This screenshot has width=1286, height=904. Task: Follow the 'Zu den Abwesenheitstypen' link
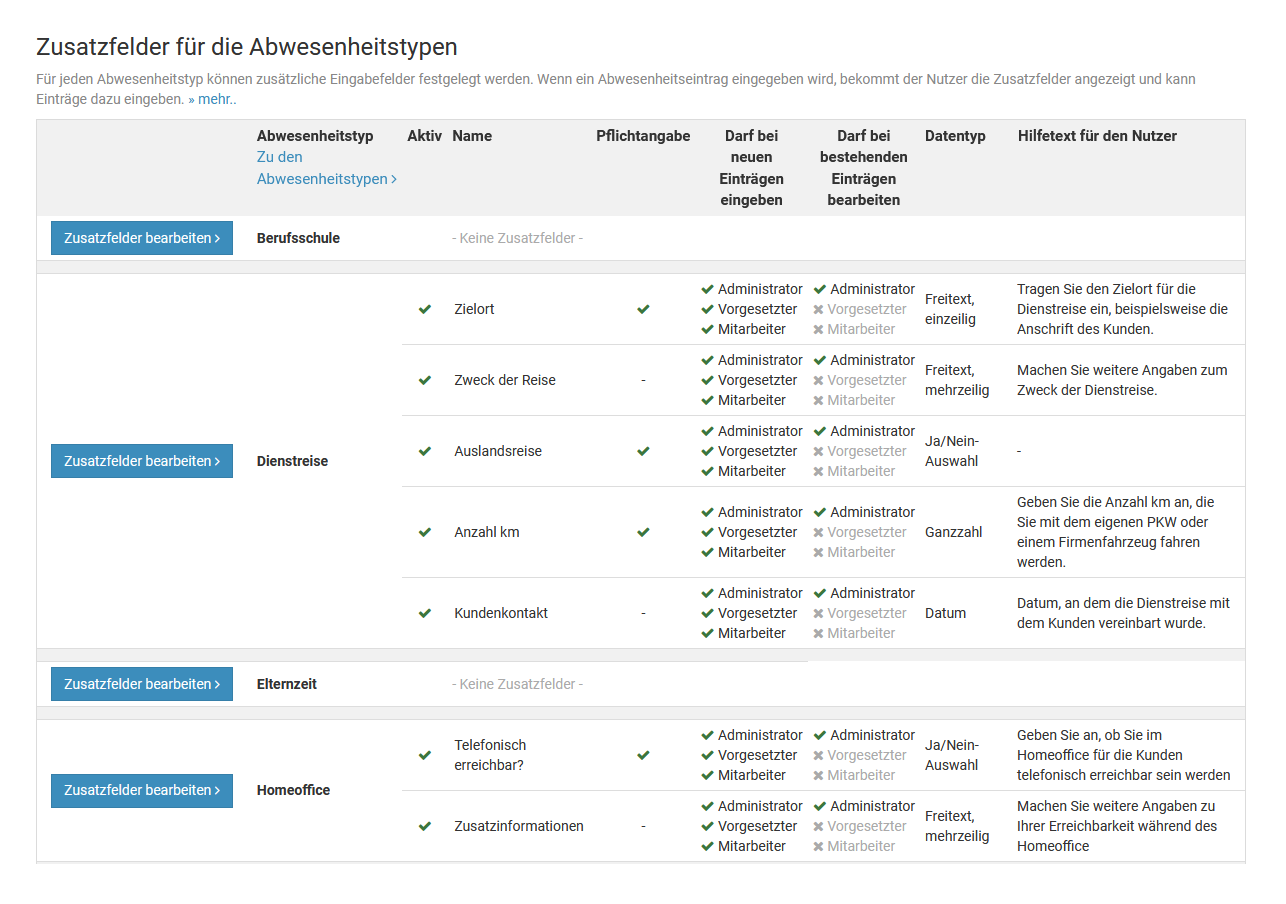coord(326,168)
